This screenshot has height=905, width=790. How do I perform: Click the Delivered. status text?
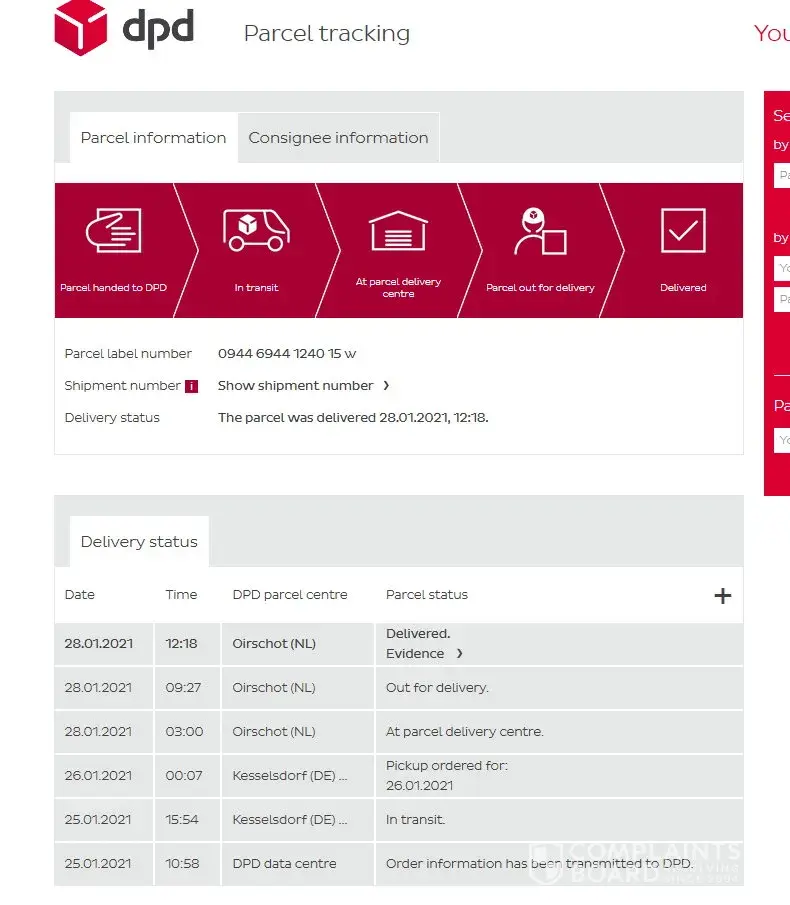point(418,634)
